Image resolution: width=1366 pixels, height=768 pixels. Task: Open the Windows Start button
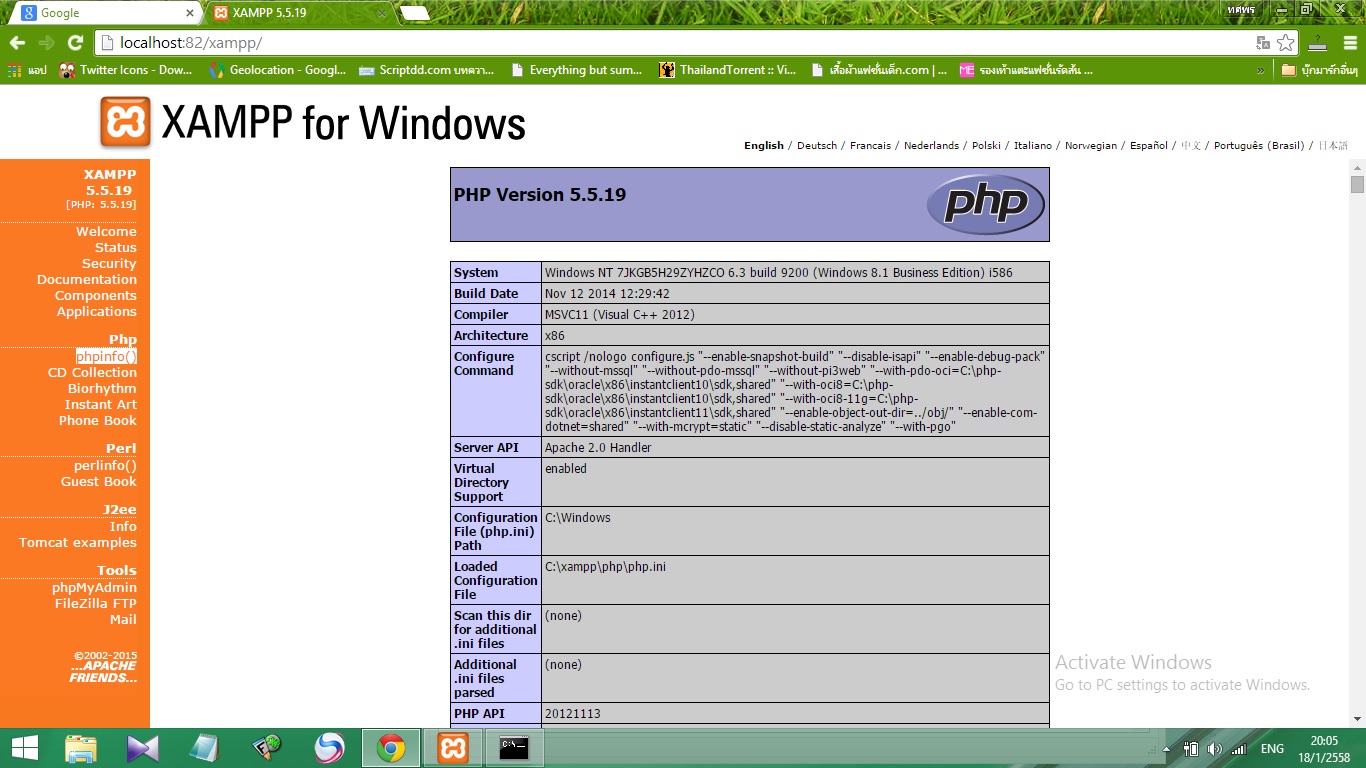[x=25, y=748]
